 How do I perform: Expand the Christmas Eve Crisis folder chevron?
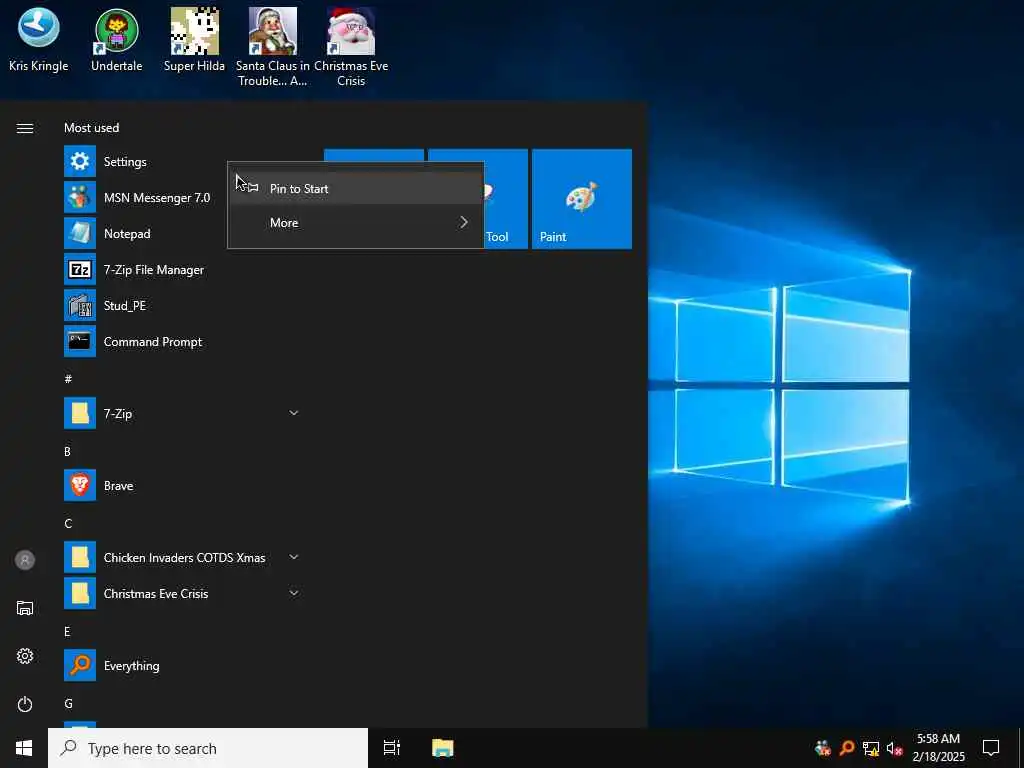click(x=294, y=593)
